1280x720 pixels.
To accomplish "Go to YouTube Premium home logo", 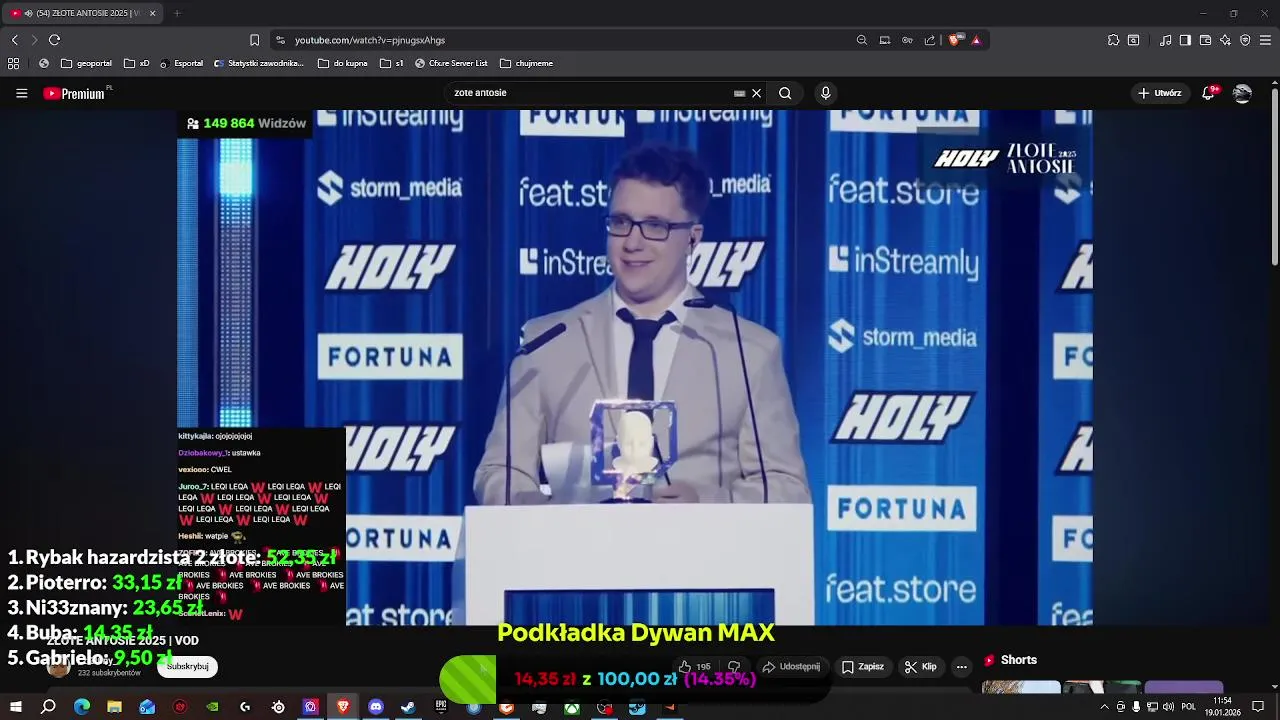I will (x=77, y=93).
